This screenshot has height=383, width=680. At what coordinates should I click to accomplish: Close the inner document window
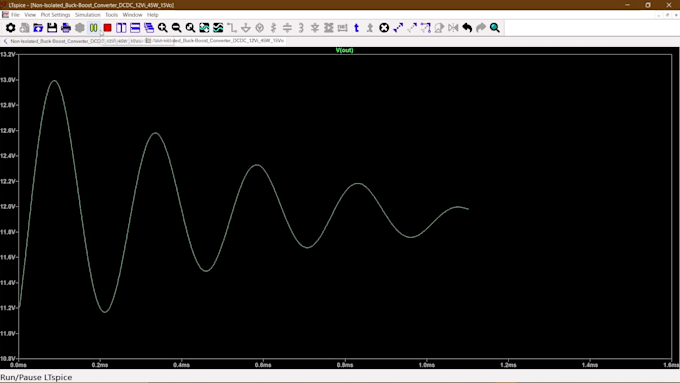pos(676,15)
